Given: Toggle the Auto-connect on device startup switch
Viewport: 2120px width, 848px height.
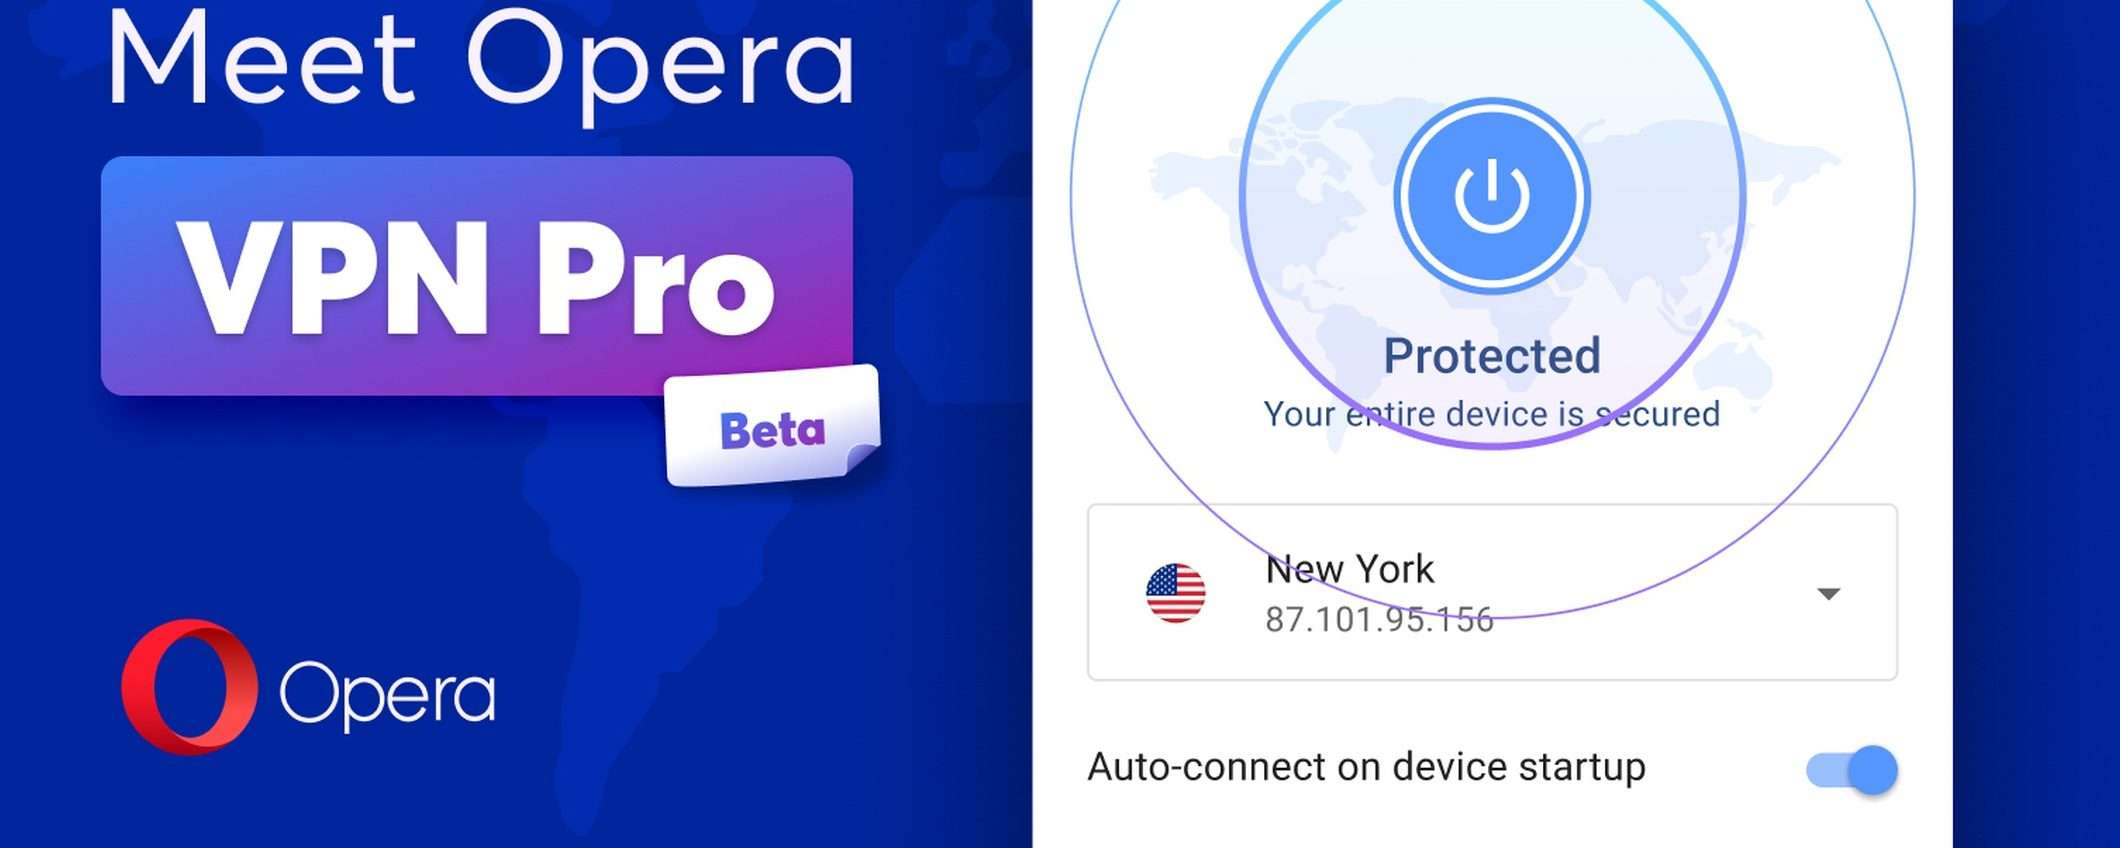Looking at the screenshot, I should [x=1852, y=770].
